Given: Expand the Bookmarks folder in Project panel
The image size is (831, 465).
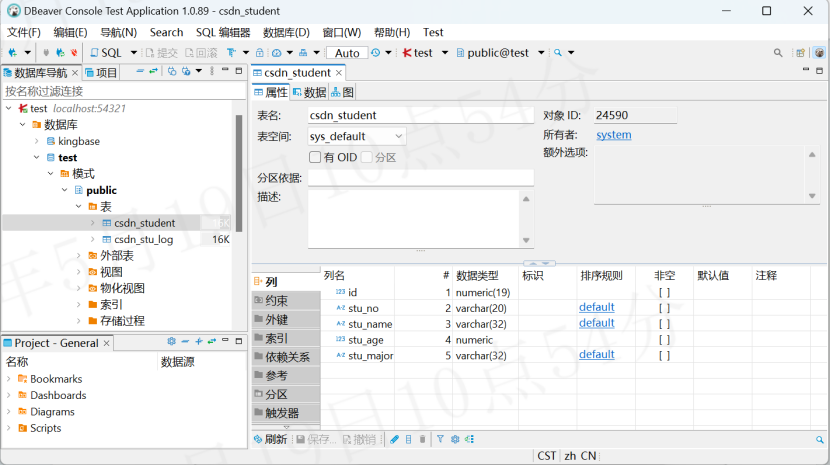Looking at the screenshot, I should [9, 379].
